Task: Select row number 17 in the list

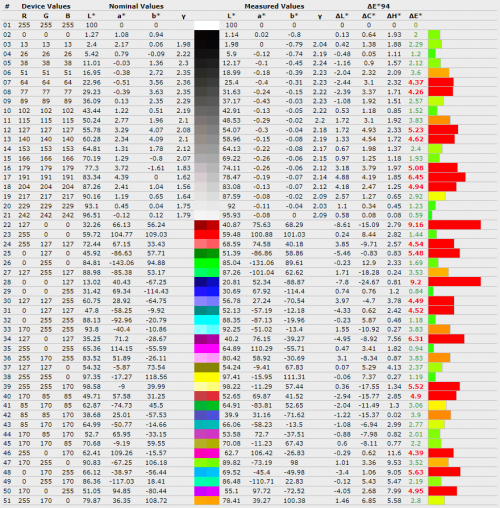Action: (7, 177)
